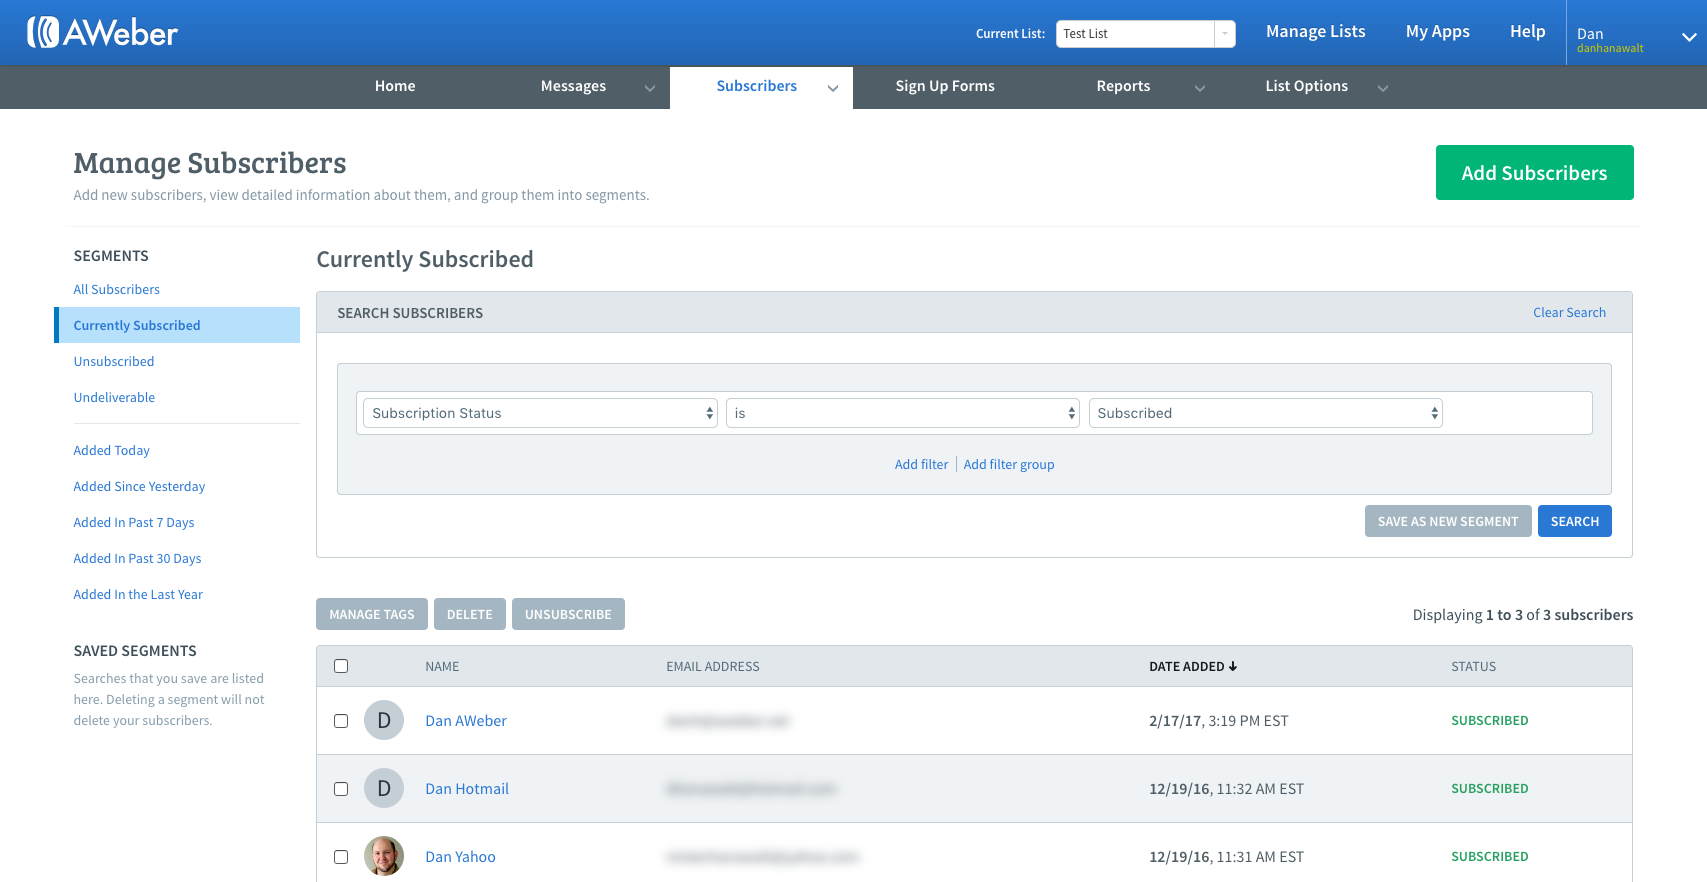Expand the Subscribers menu chevron
The width and height of the screenshot is (1707, 882).
click(x=833, y=88)
